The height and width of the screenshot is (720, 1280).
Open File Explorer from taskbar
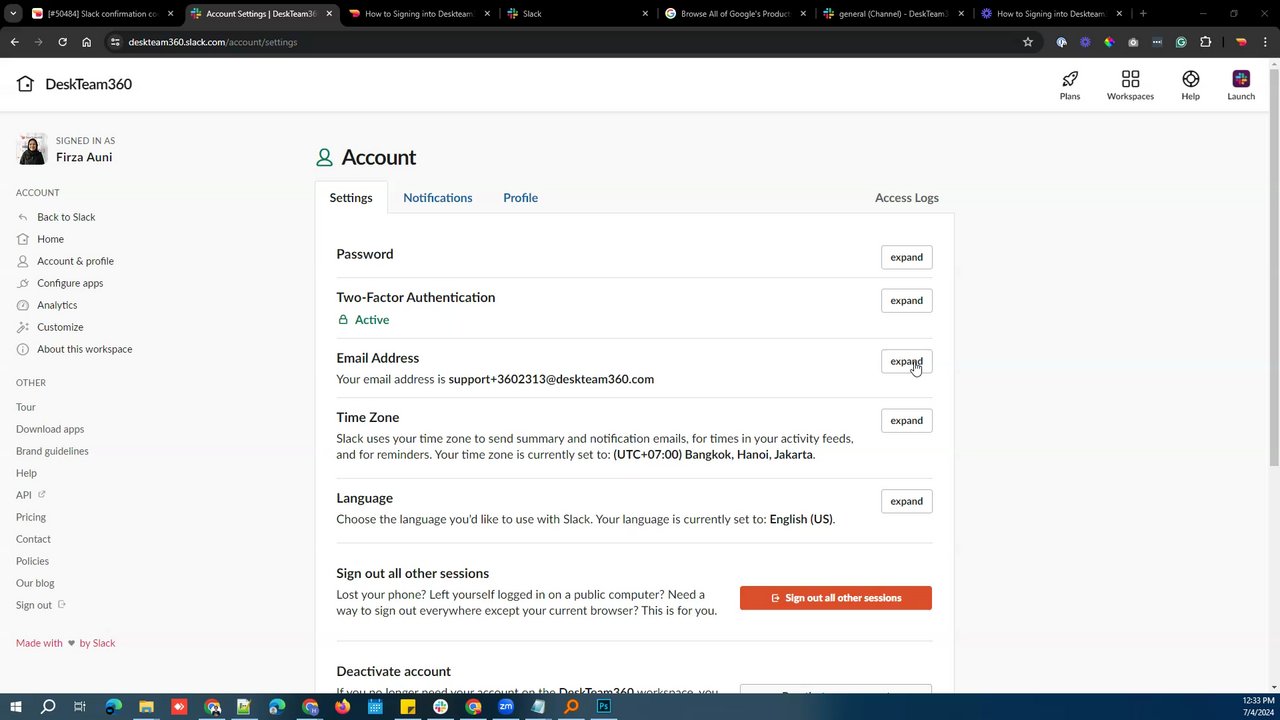146,706
